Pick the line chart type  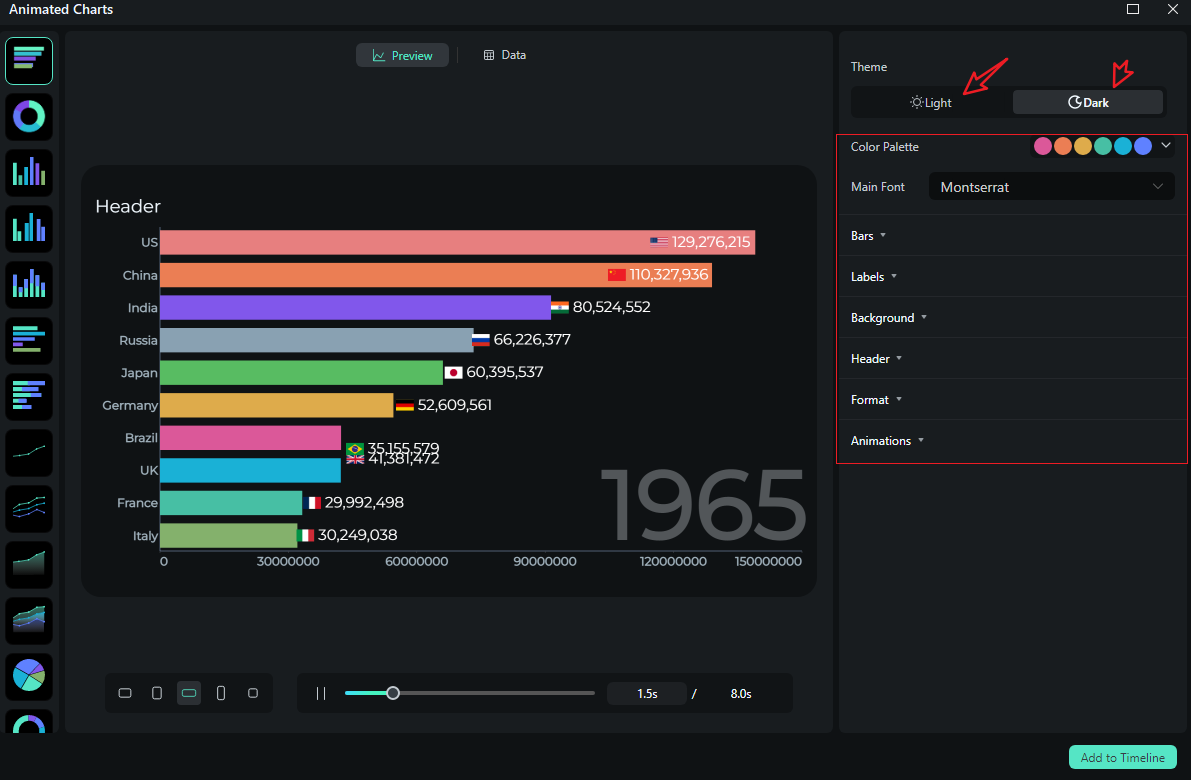pos(28,453)
